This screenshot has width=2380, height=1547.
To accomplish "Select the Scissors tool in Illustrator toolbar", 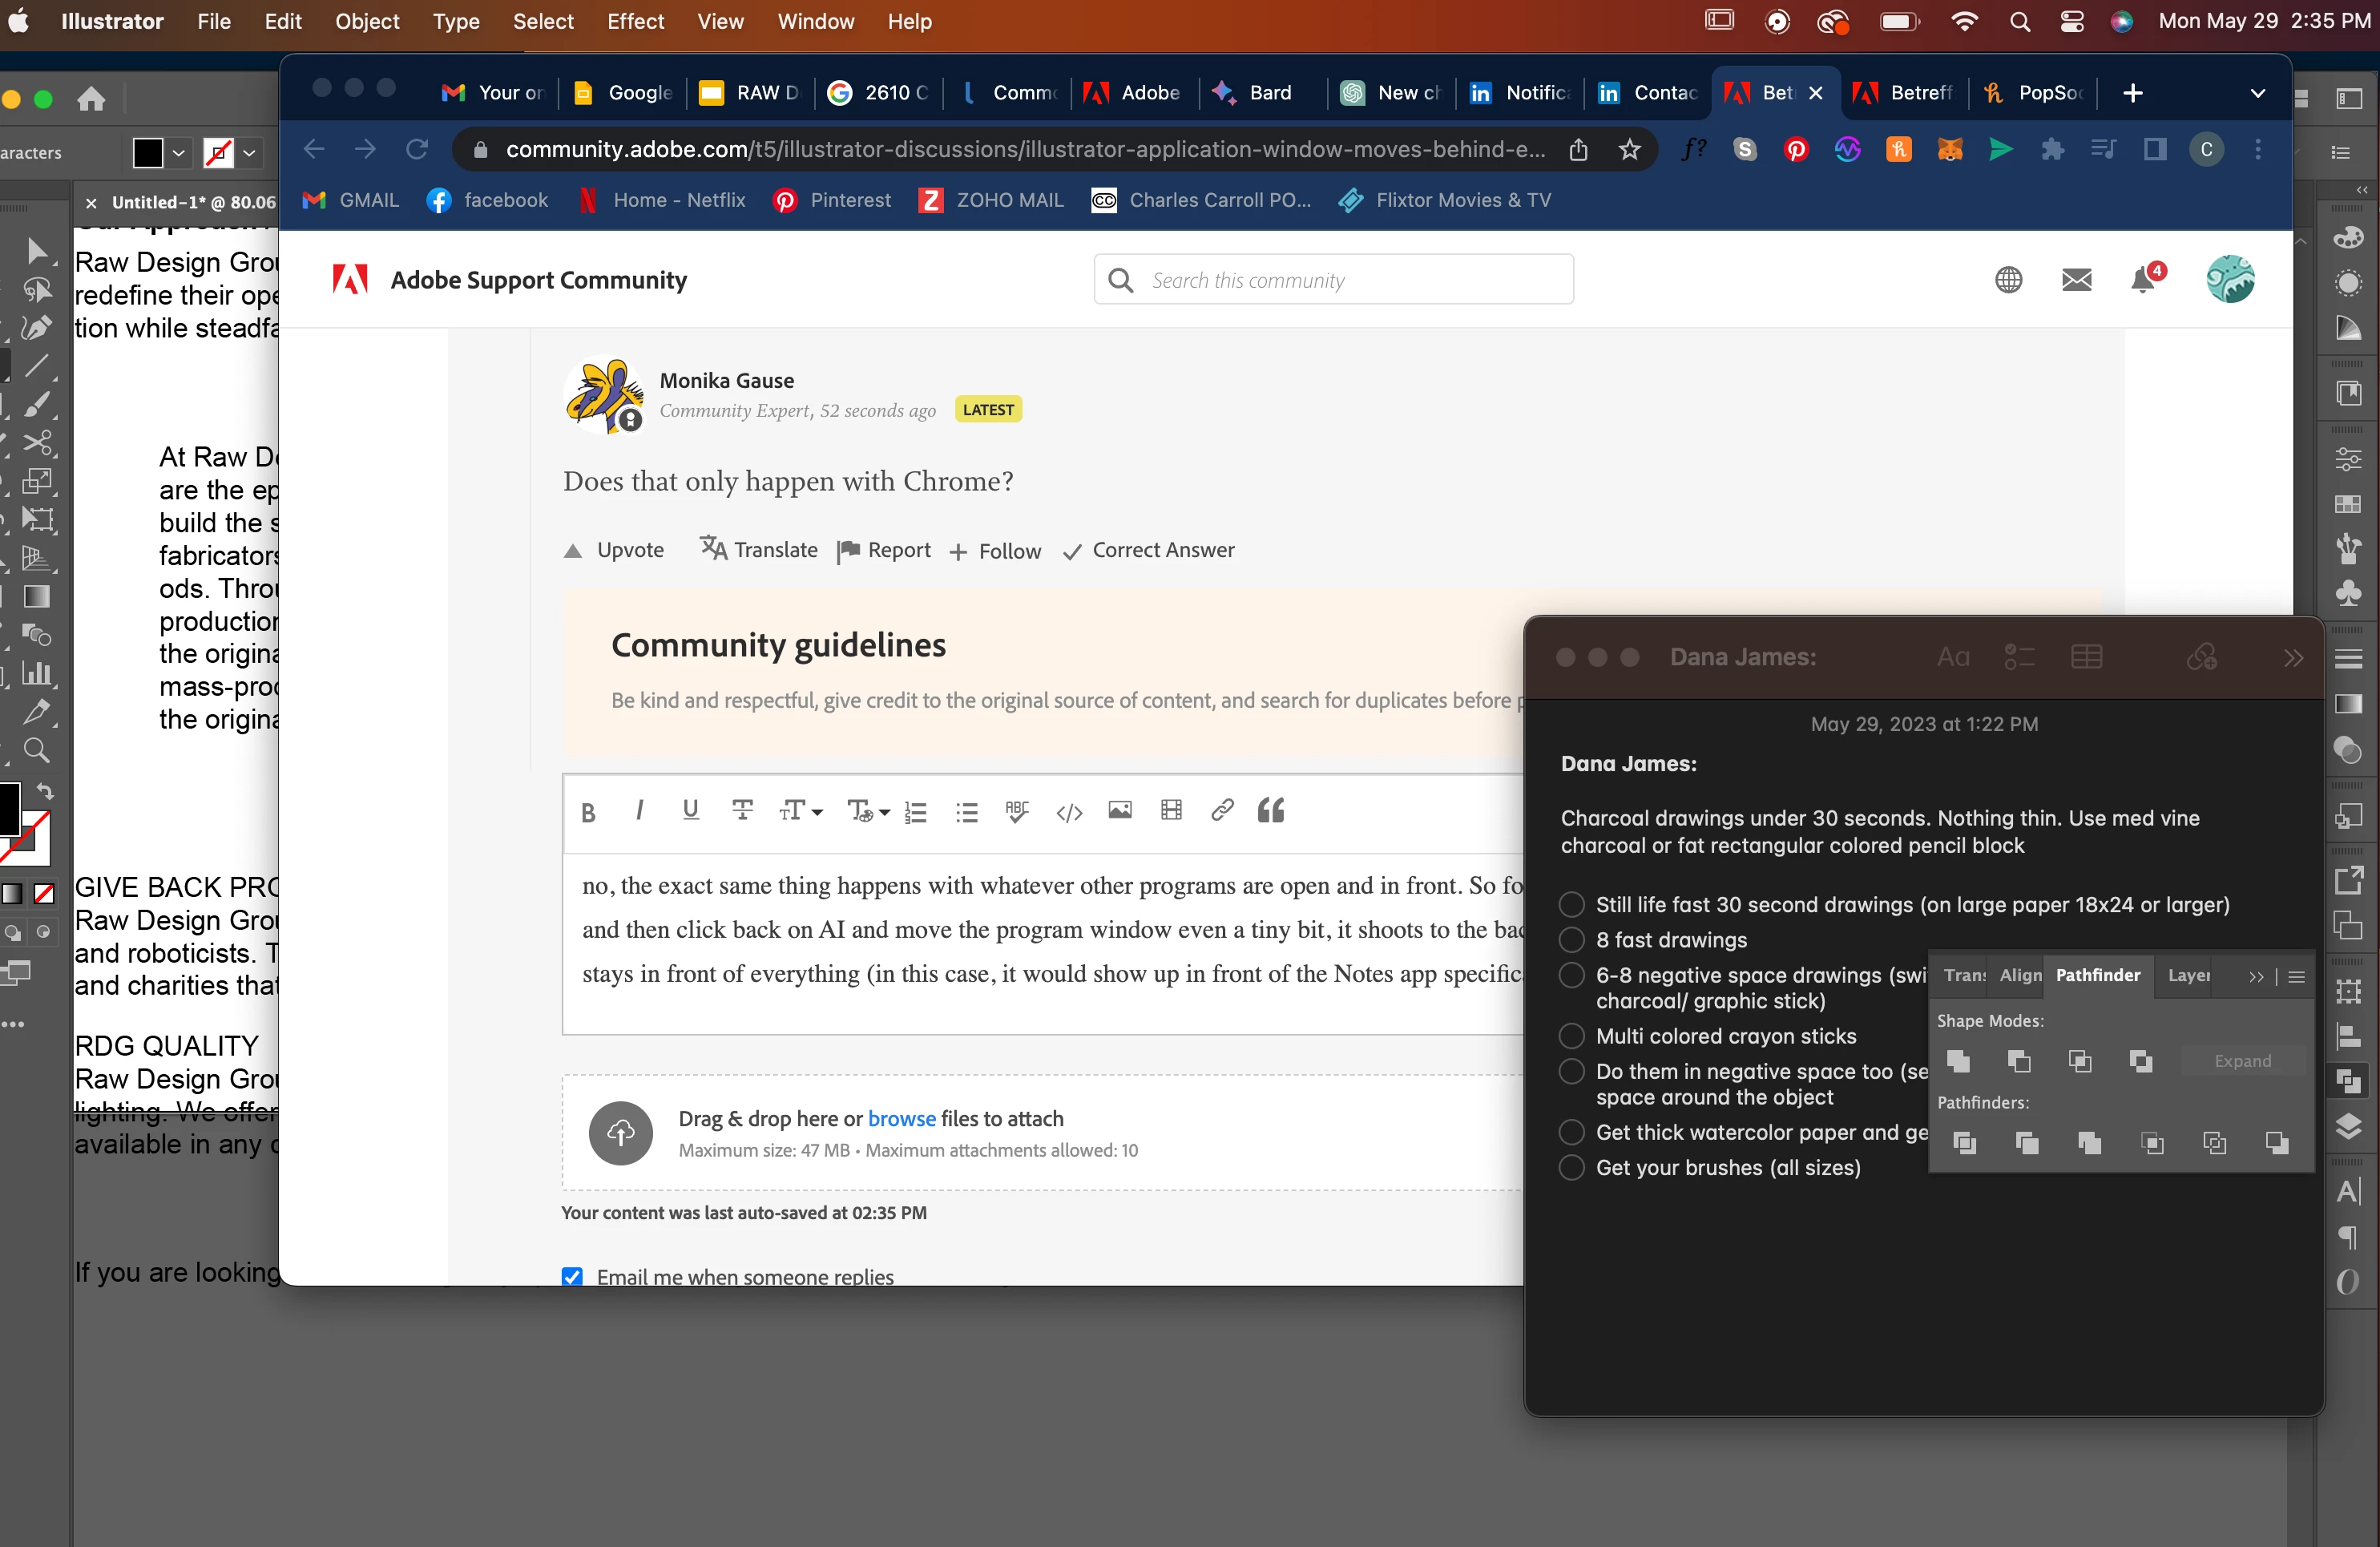I will coord(36,443).
